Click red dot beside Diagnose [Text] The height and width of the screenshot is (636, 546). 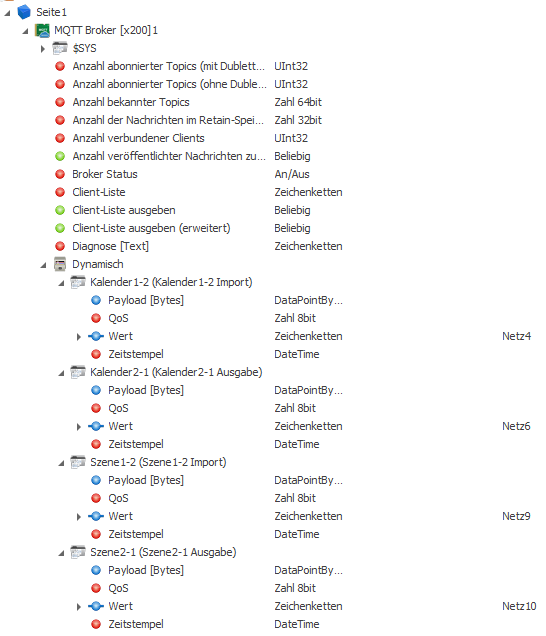[60, 246]
